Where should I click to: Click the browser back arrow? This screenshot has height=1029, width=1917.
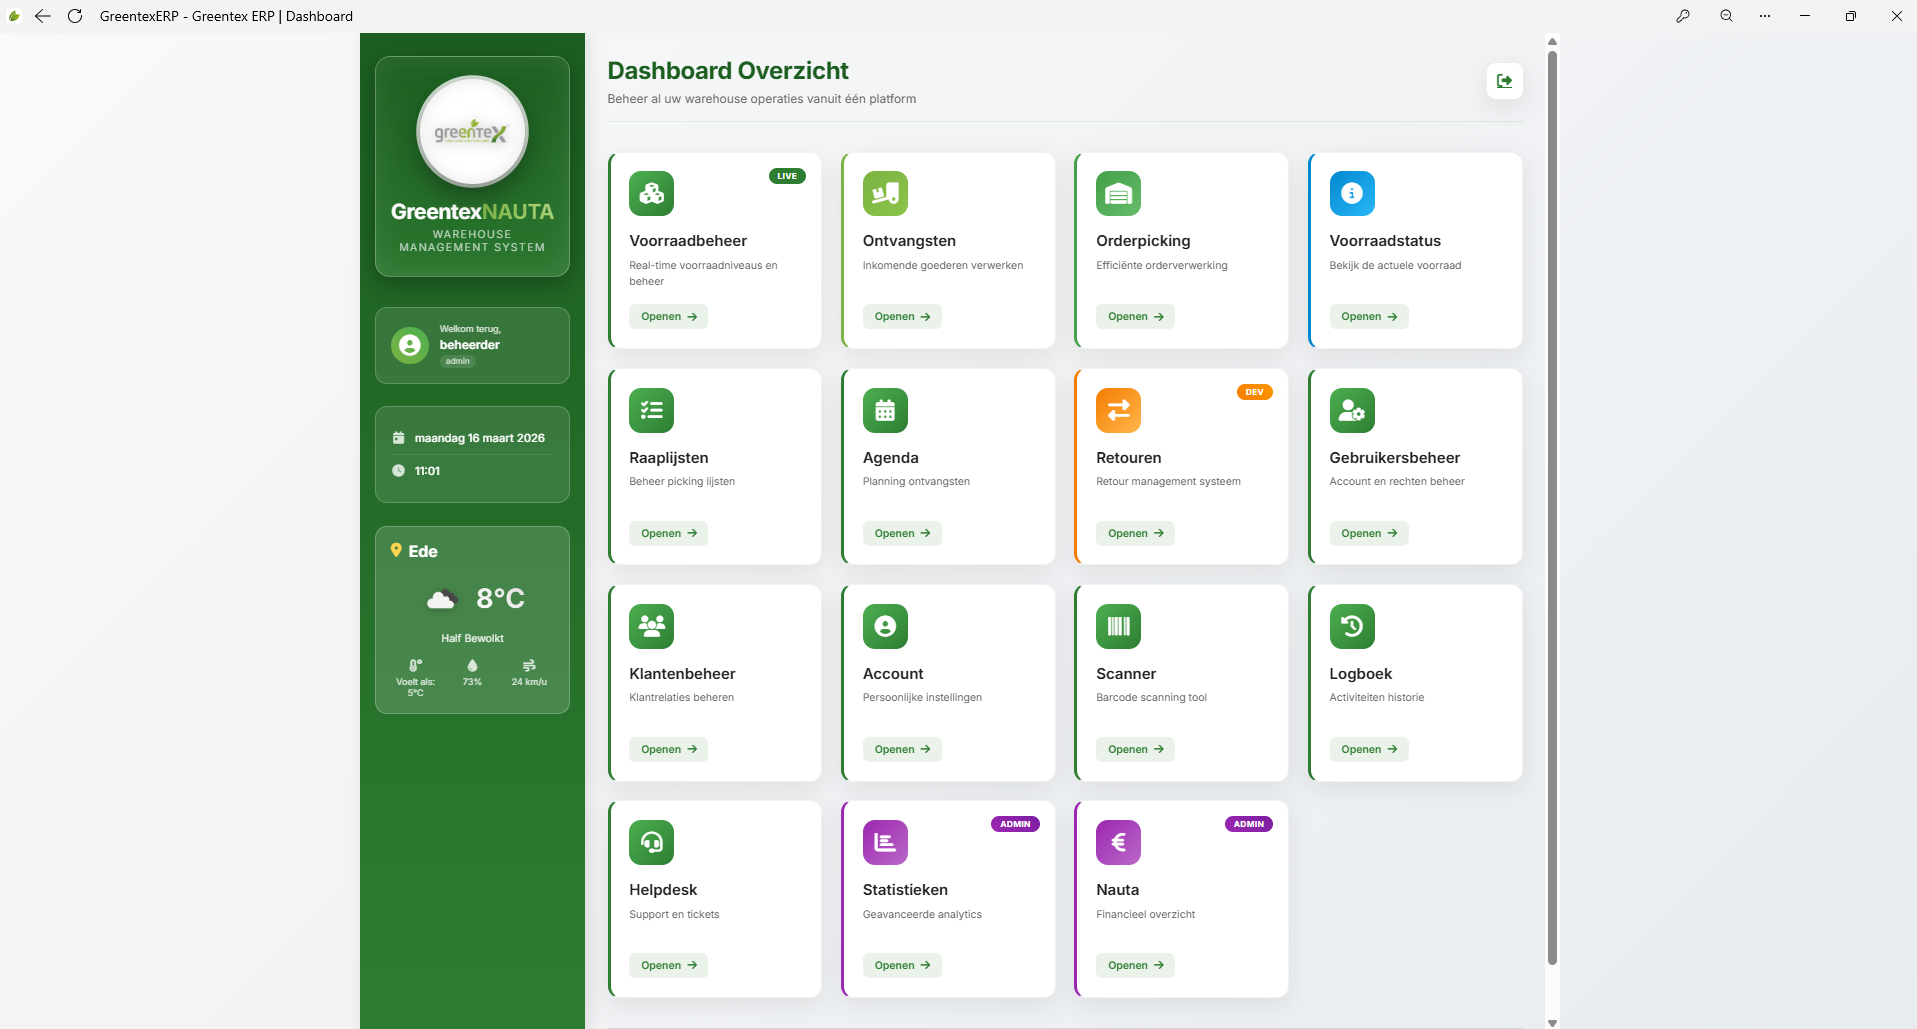pos(43,16)
